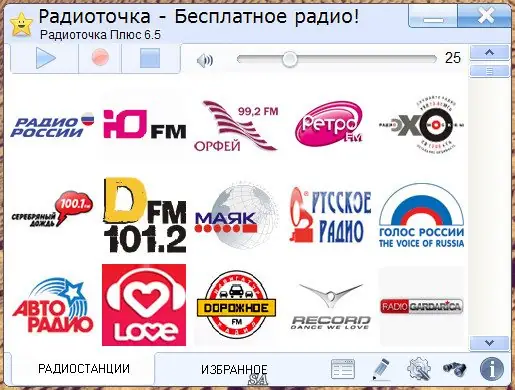Click the red Record button
Image resolution: width=515 pixels, height=390 pixels.
(100, 58)
